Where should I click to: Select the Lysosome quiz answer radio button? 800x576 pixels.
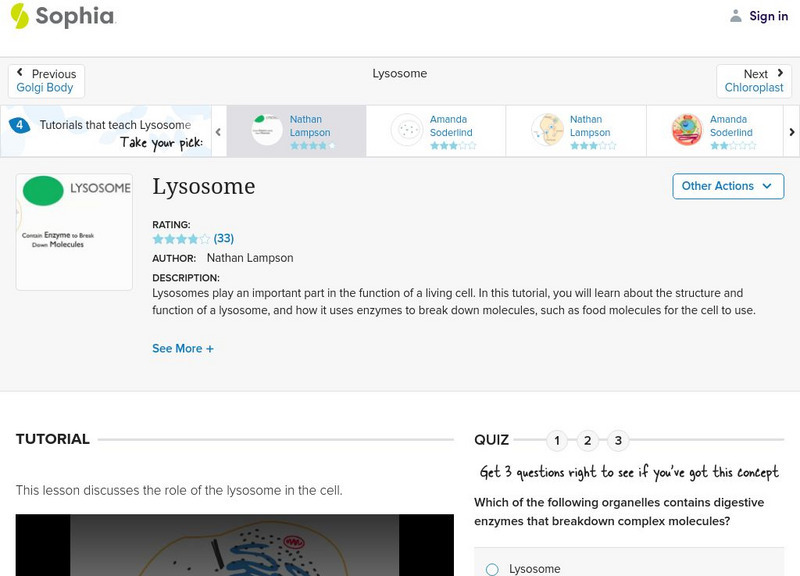pyautogui.click(x=492, y=569)
